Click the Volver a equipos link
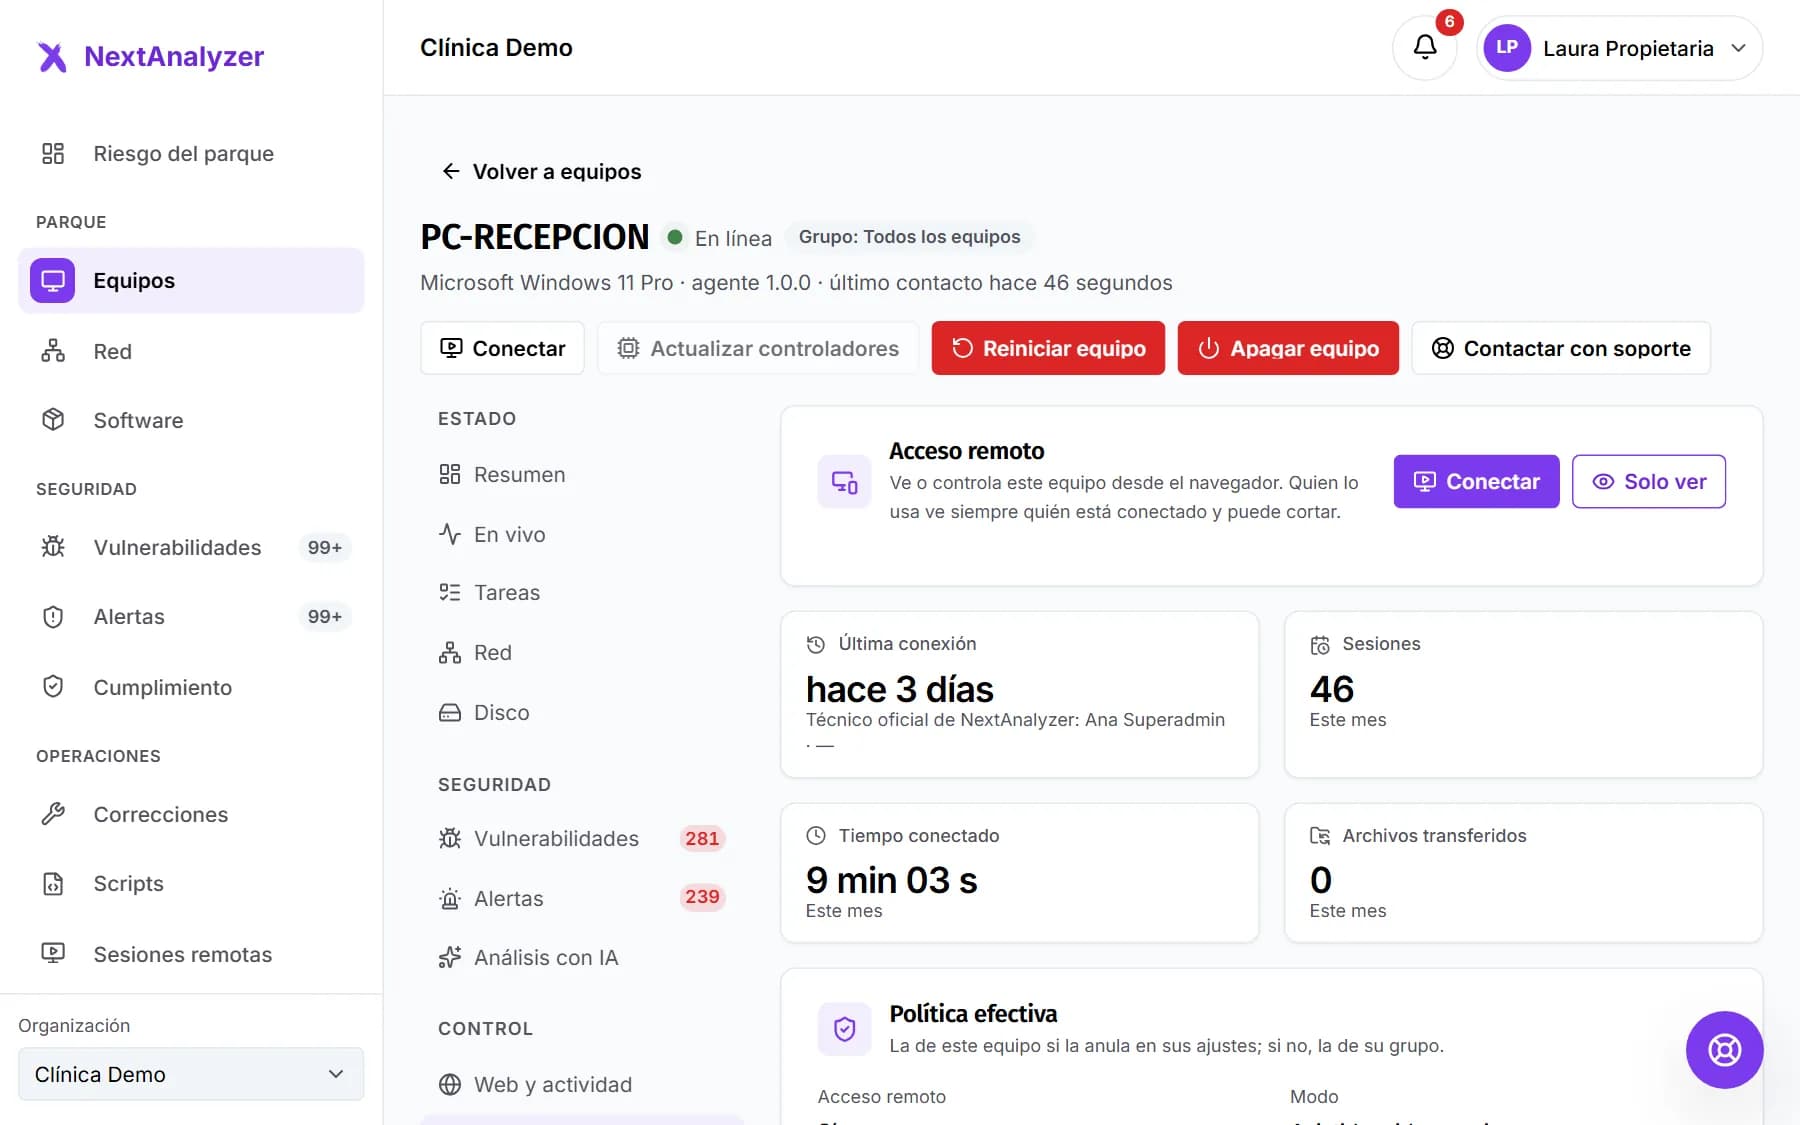The image size is (1800, 1125). (x=541, y=171)
